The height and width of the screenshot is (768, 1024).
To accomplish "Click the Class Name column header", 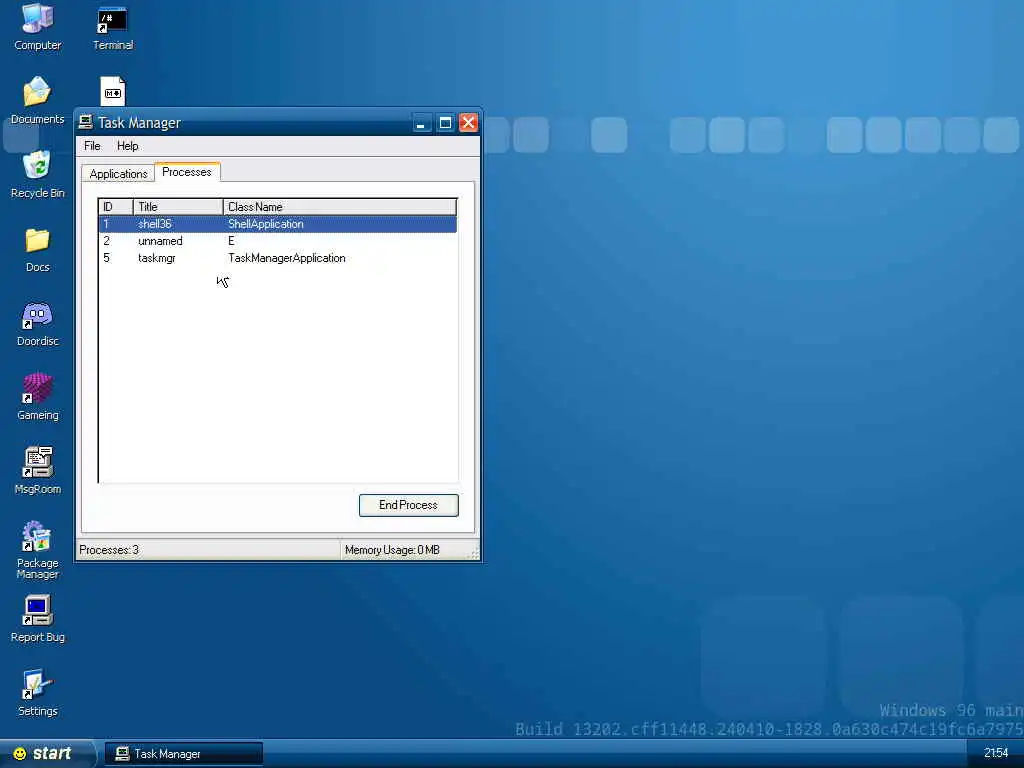I will [x=340, y=207].
